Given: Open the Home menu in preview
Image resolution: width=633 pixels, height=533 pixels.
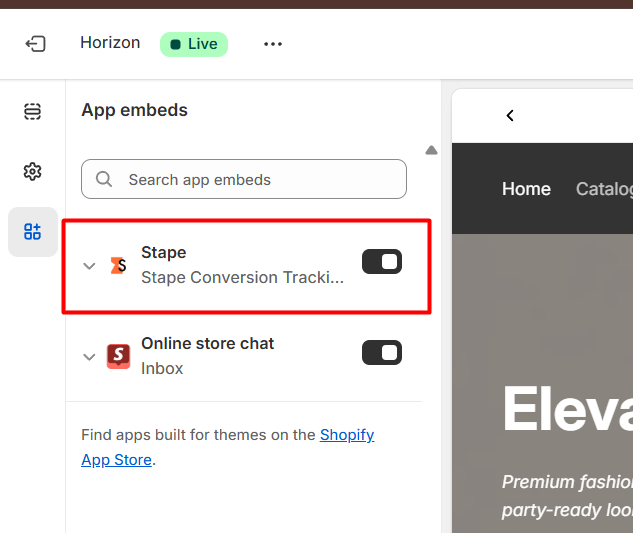Looking at the screenshot, I should [526, 189].
